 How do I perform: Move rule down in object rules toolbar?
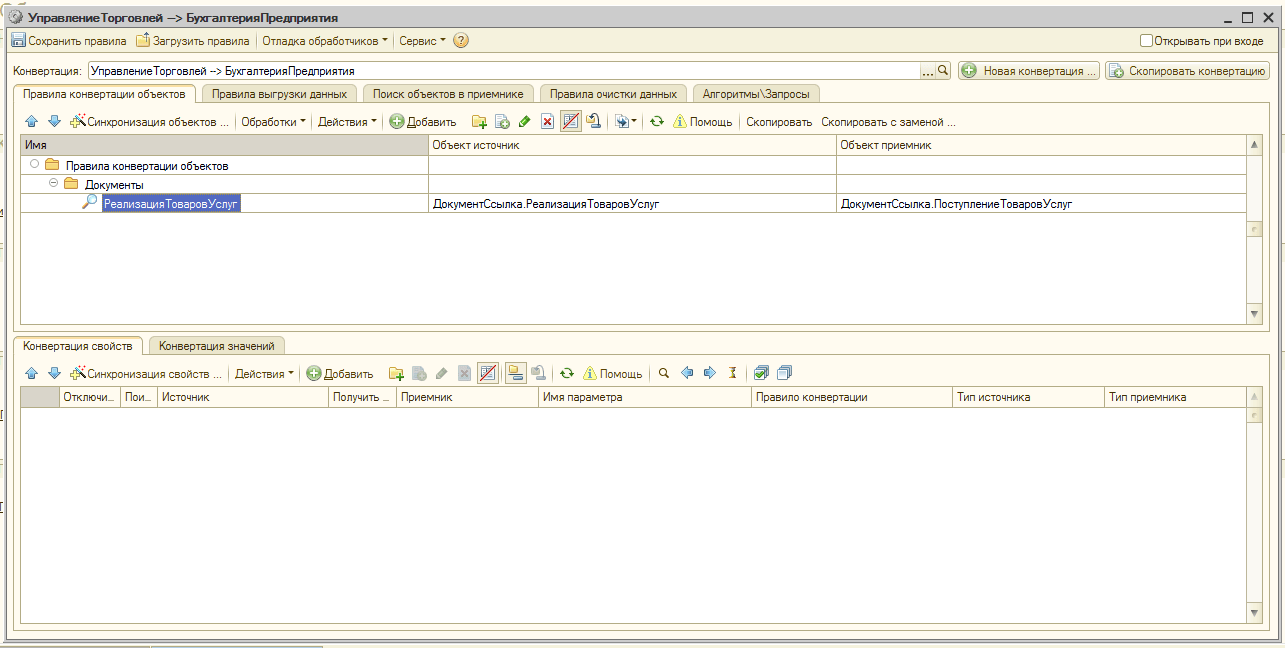click(54, 121)
